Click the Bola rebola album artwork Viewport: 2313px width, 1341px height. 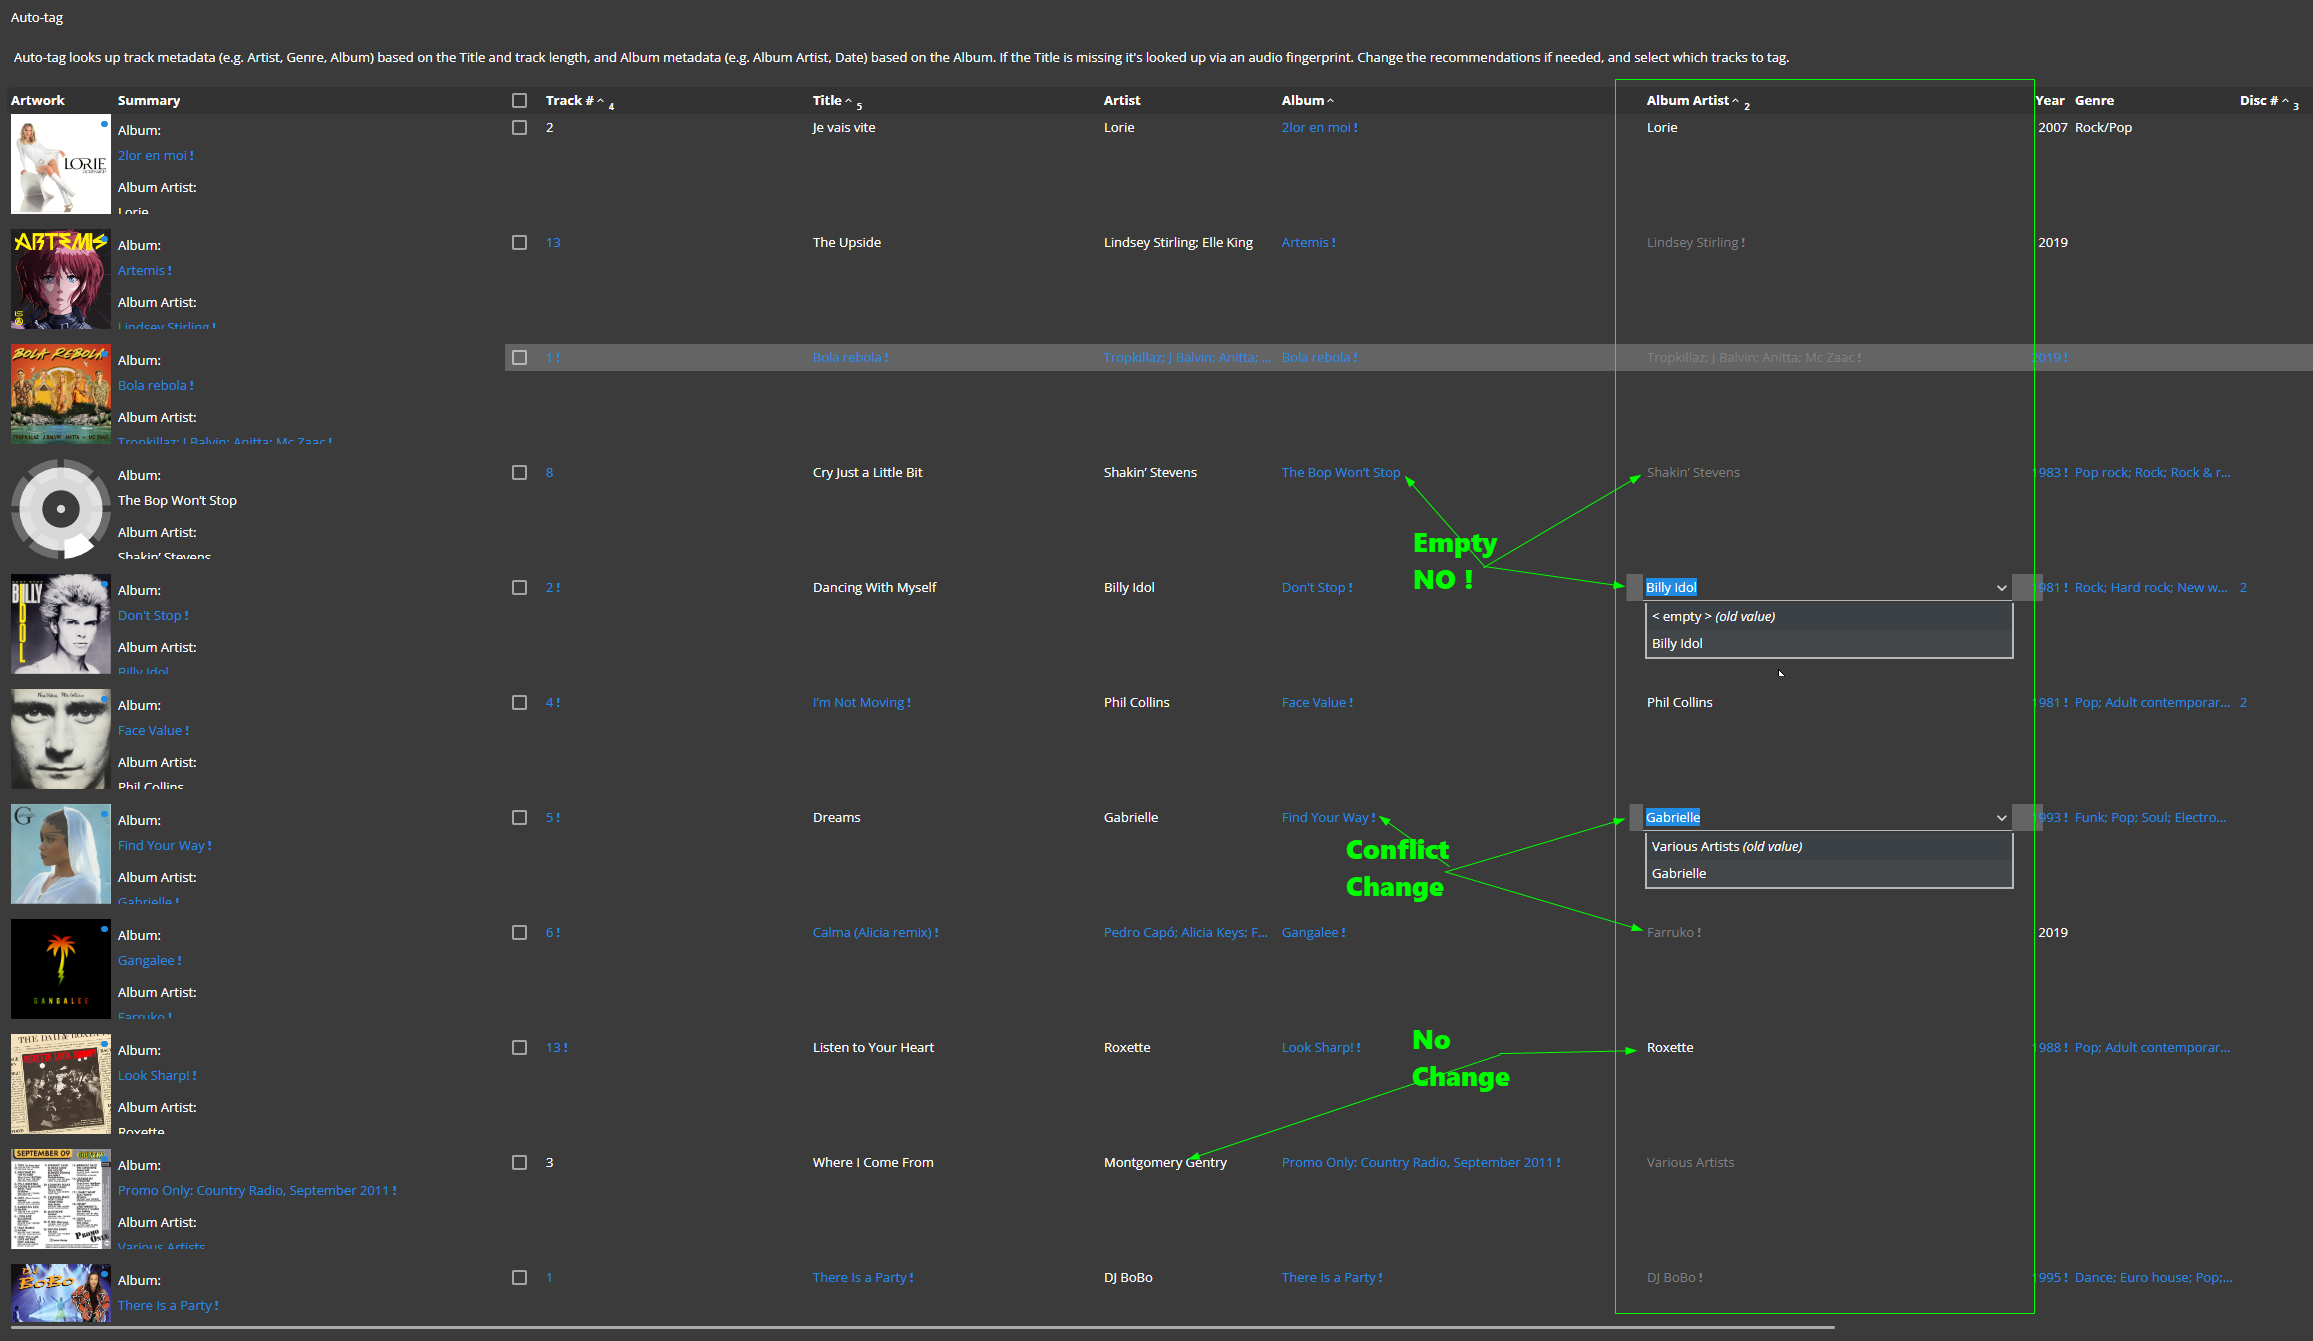(60, 394)
